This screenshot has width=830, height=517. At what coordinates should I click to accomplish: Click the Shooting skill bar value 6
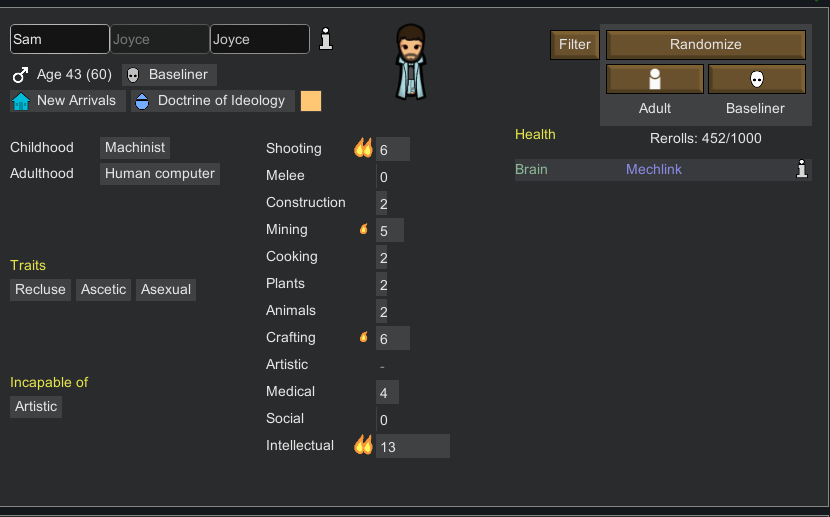pos(393,150)
